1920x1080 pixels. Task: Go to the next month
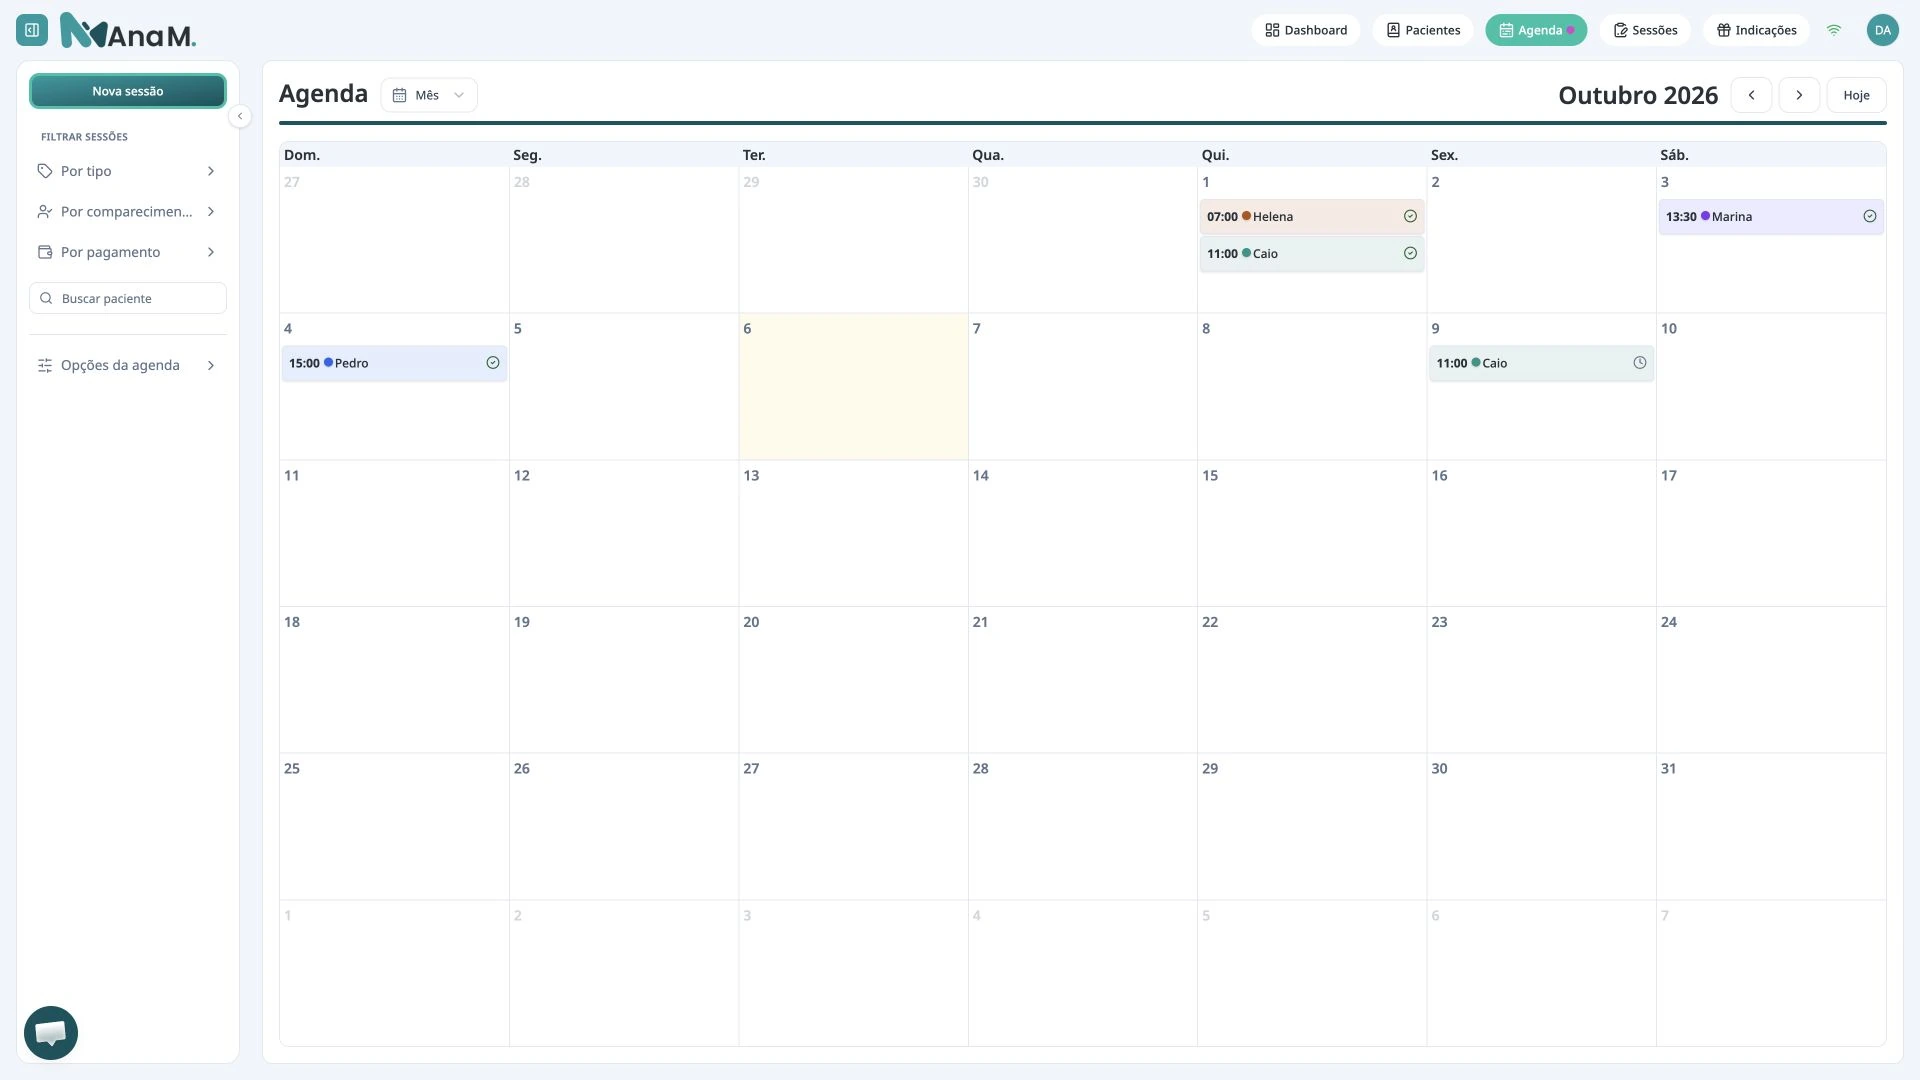tap(1799, 95)
